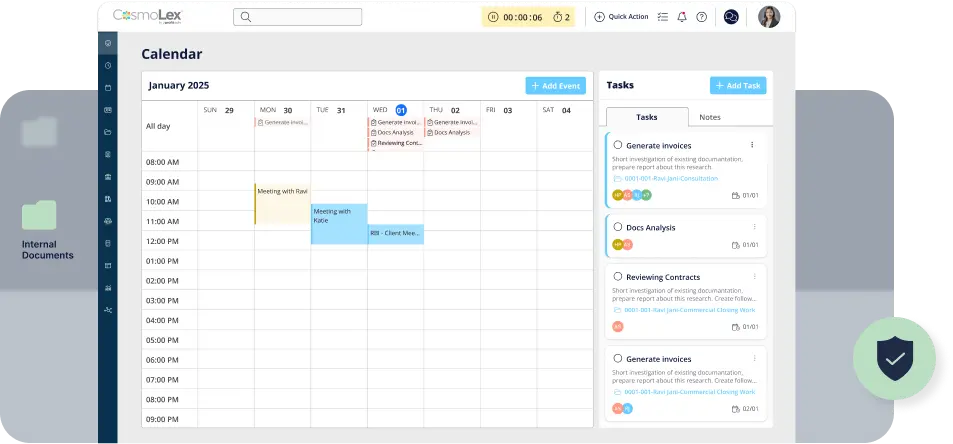953x444 pixels.
Task: Open the dashboard icon atop the sidebar
Action: click(108, 43)
